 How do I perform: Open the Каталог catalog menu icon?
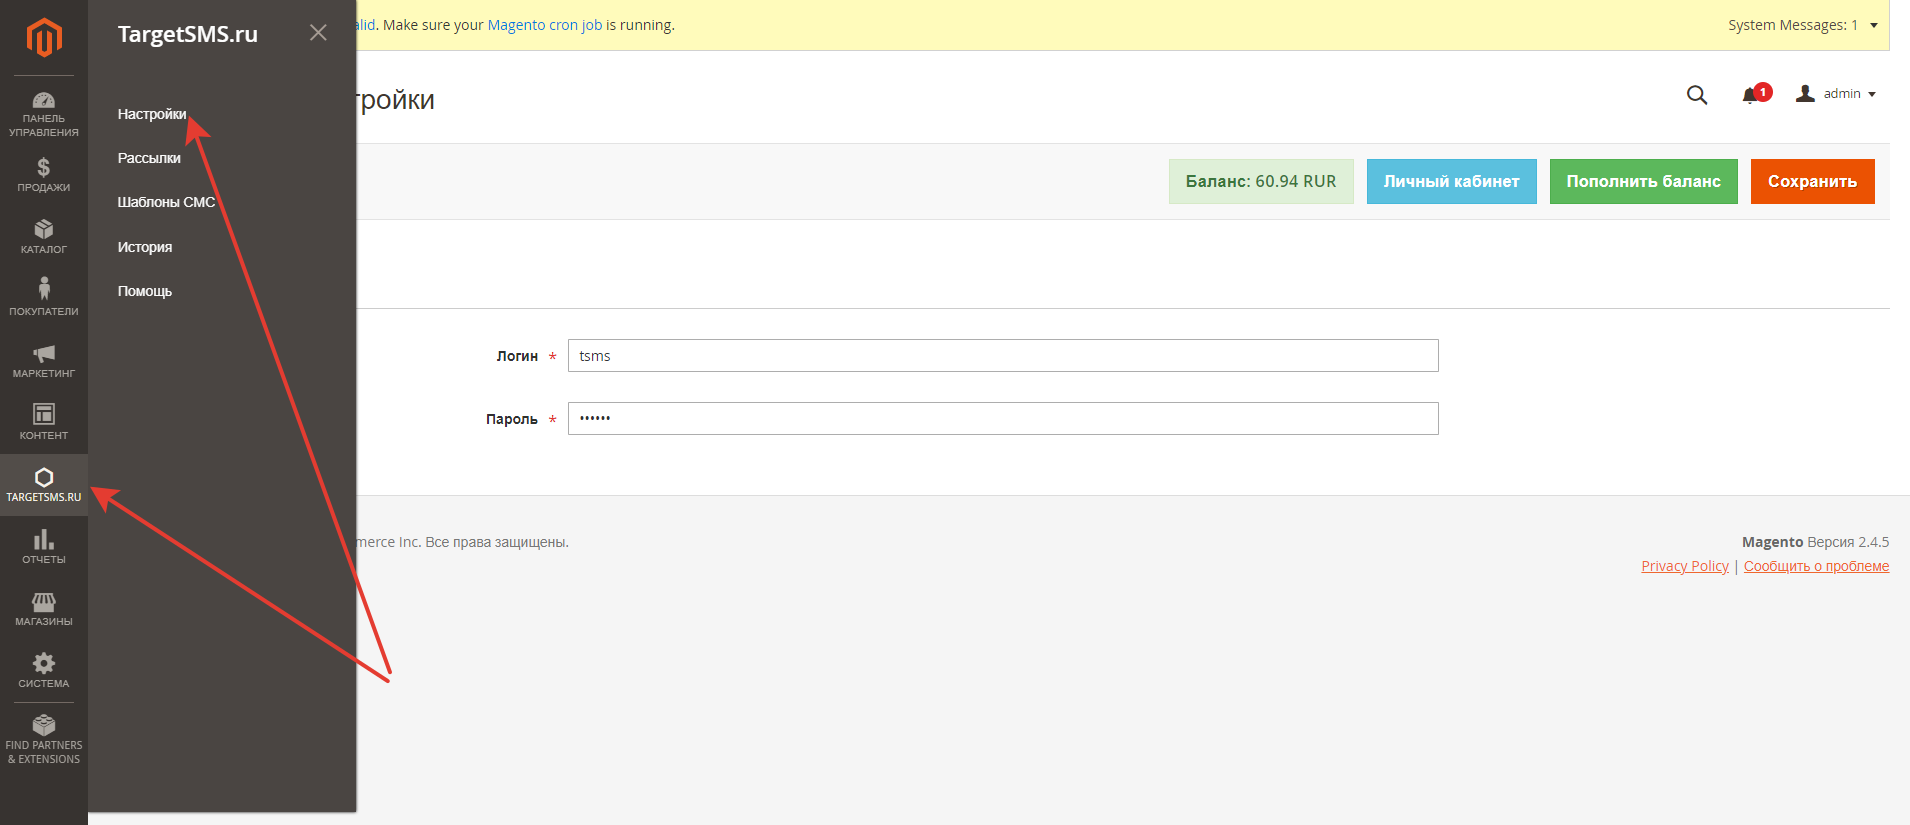(x=44, y=237)
